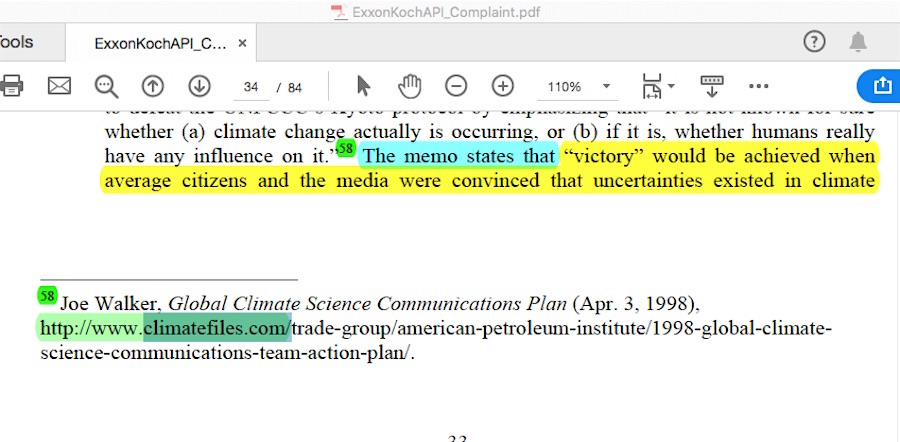The height and width of the screenshot is (442, 900).
Task: Zoom in with the plus button
Action: (x=502, y=86)
